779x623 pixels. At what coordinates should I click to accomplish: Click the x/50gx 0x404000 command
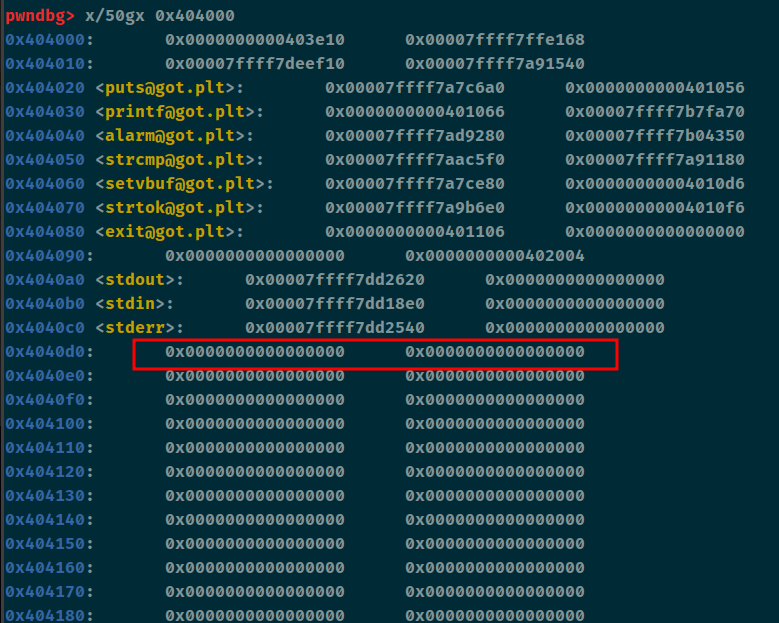point(159,15)
